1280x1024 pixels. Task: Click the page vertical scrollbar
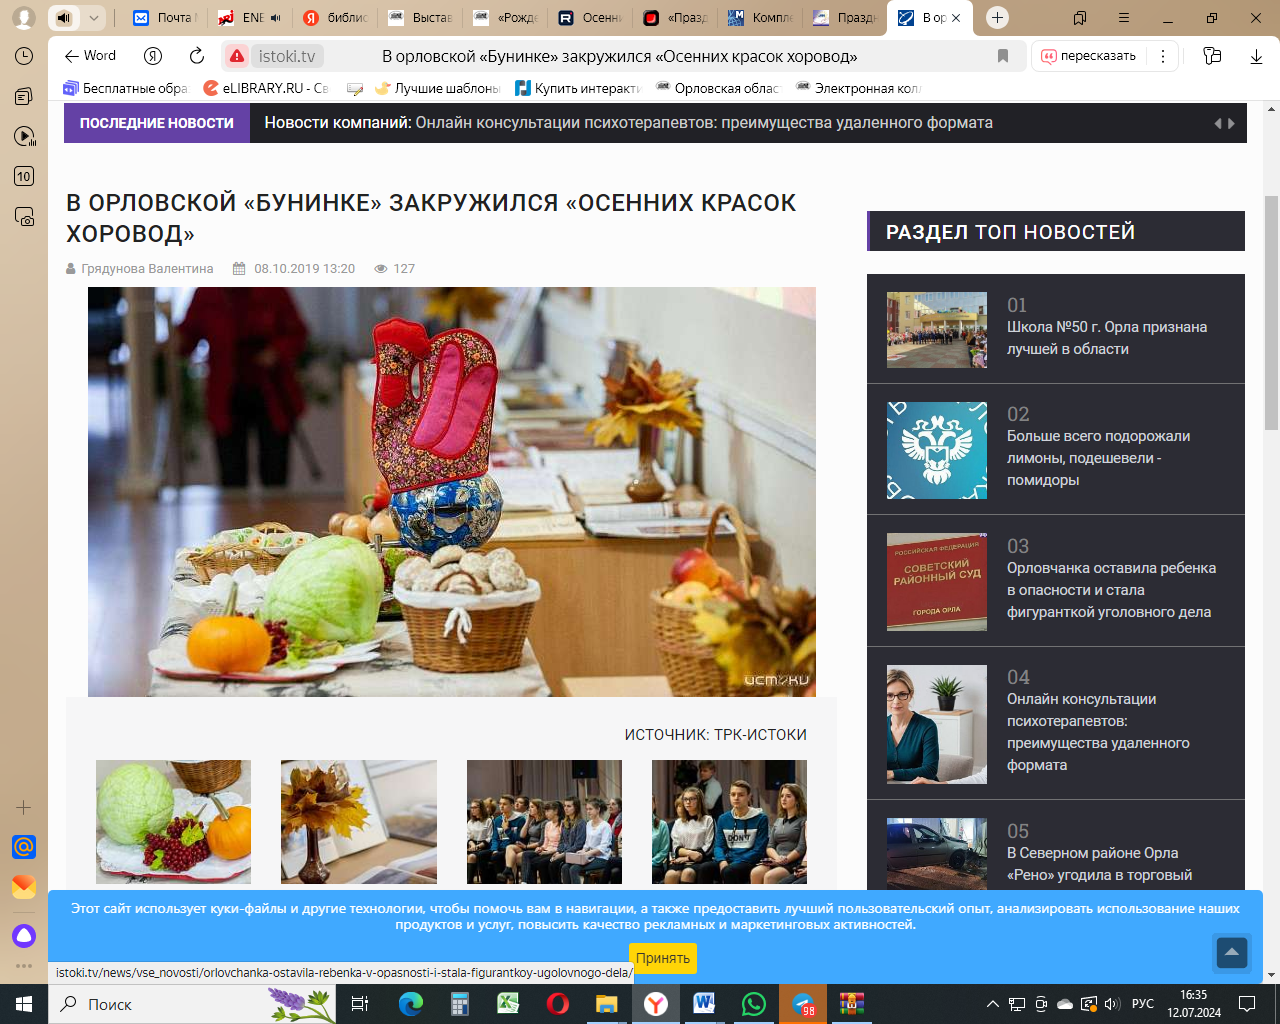coord(1271,312)
